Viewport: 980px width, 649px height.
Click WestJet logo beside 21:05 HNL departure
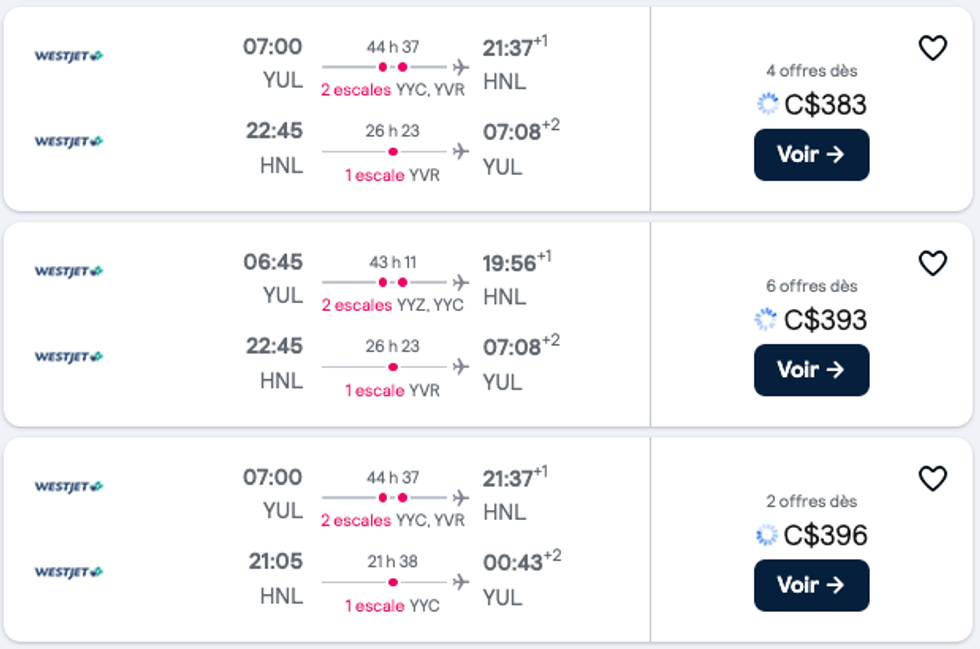69,572
